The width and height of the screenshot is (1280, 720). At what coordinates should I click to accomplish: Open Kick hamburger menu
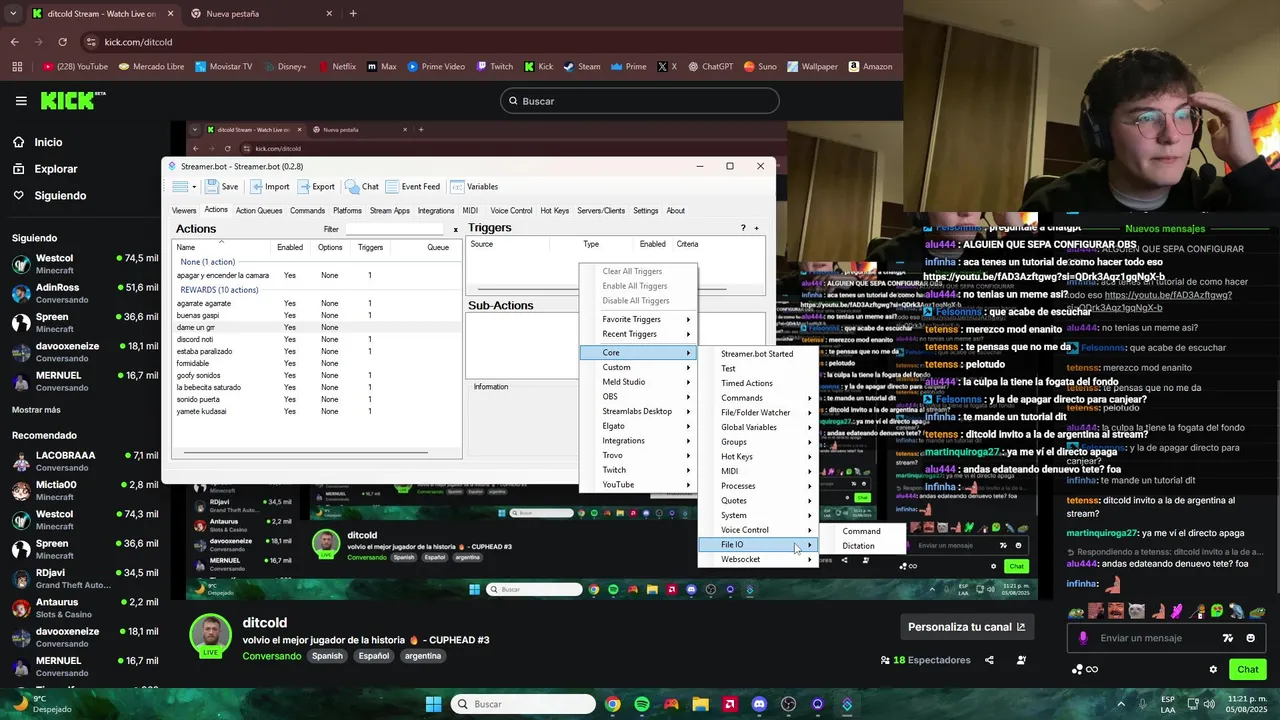tap(21, 101)
